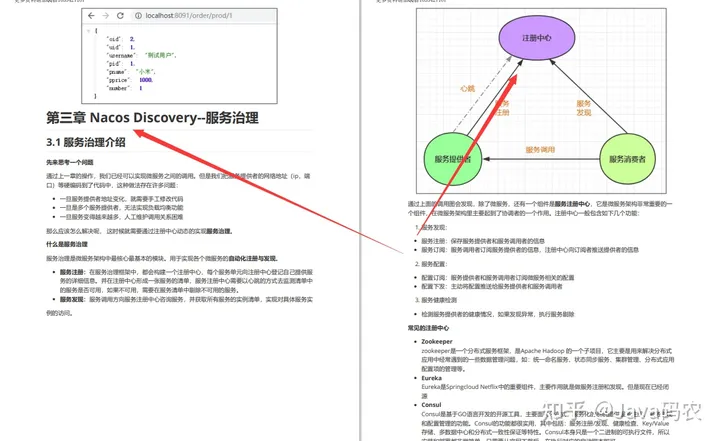Click the bold text 先来思考一个问题
The width and height of the screenshot is (720, 441).
coord(70,162)
